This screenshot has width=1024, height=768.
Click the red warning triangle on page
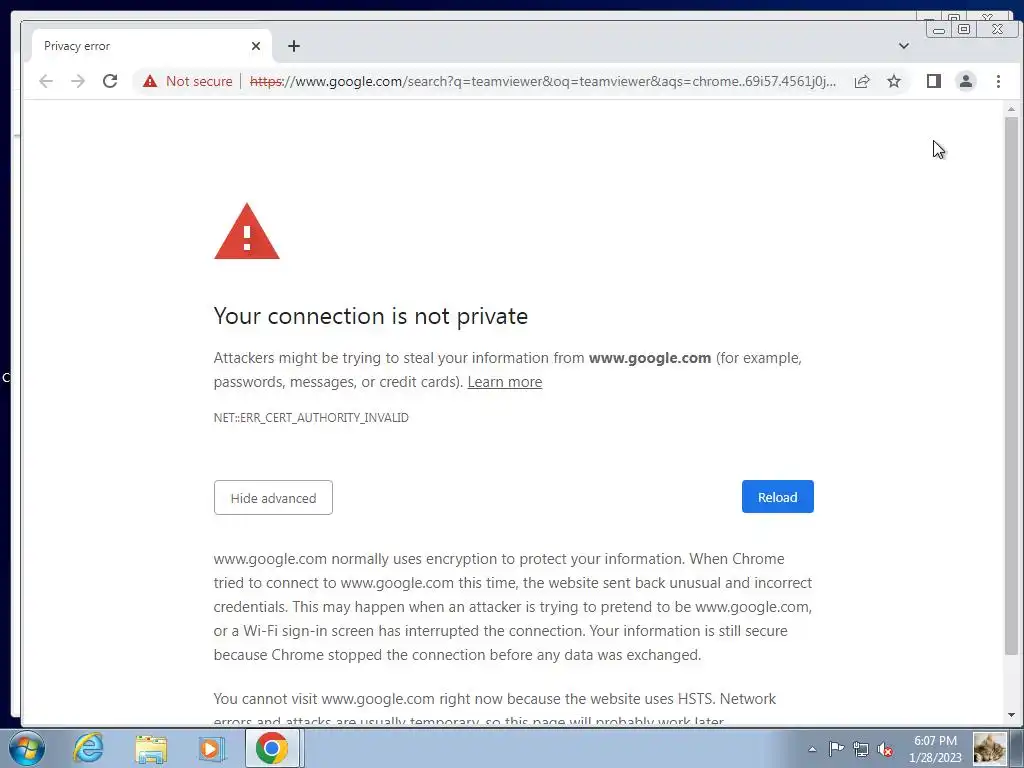[247, 232]
